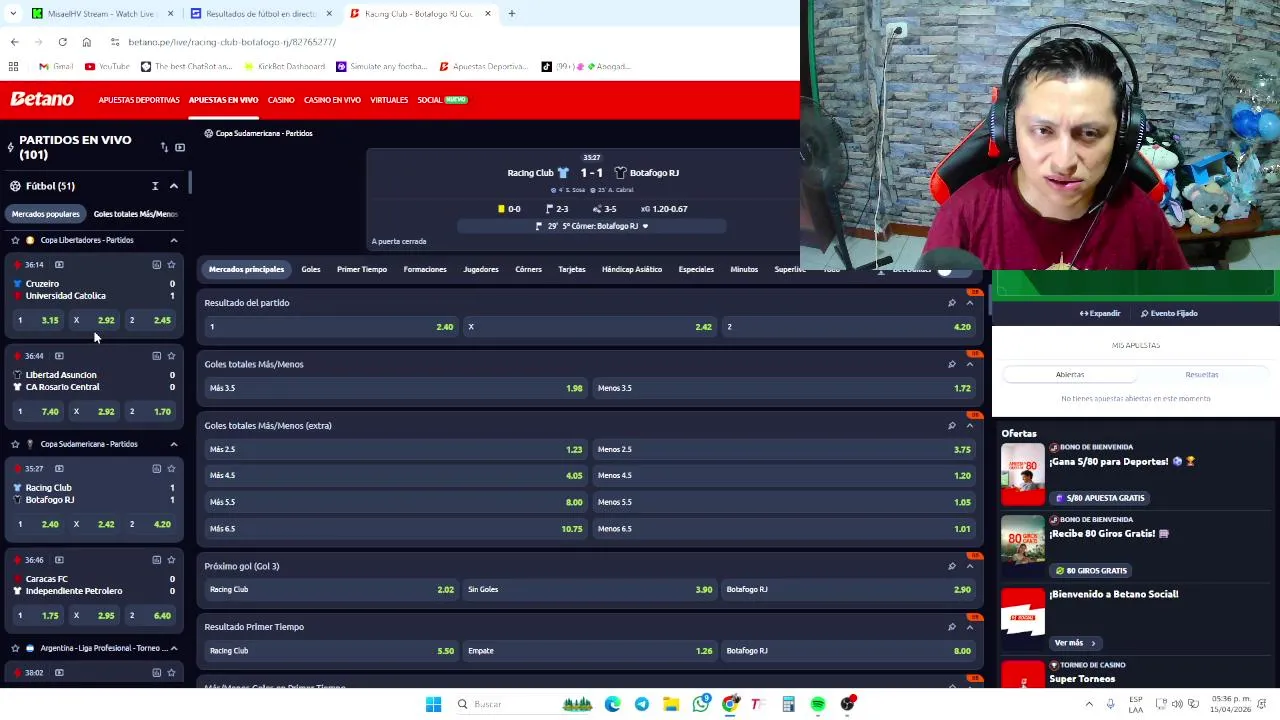The height and width of the screenshot is (720, 1280).
Task: Reload the page with browser refresh button
Action: click(x=62, y=42)
